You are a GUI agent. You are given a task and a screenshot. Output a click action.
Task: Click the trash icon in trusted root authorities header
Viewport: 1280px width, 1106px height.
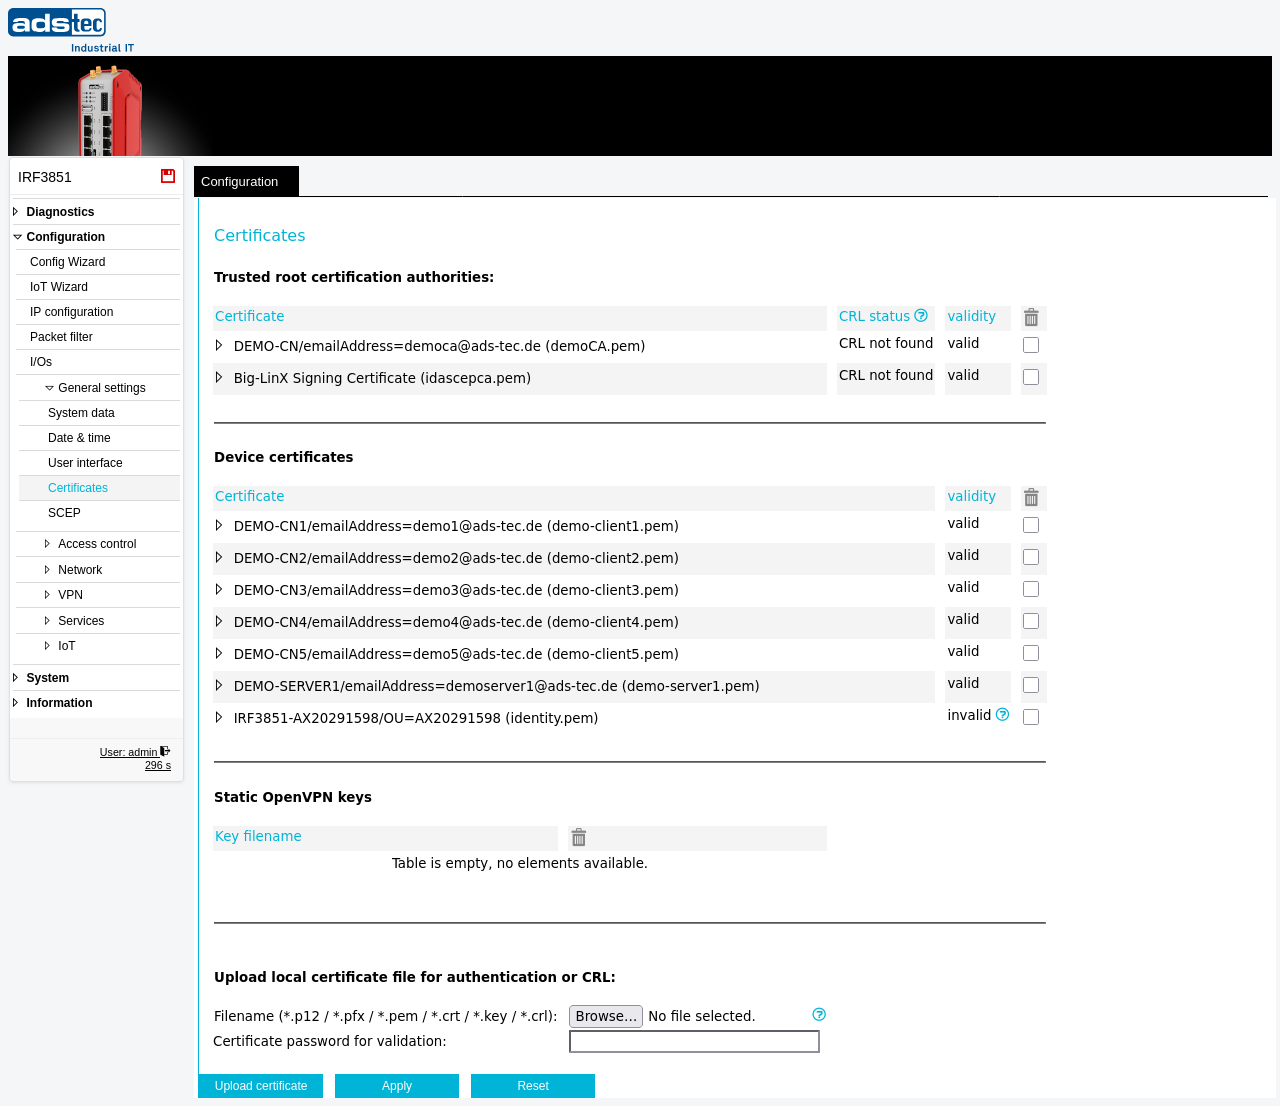1031,317
